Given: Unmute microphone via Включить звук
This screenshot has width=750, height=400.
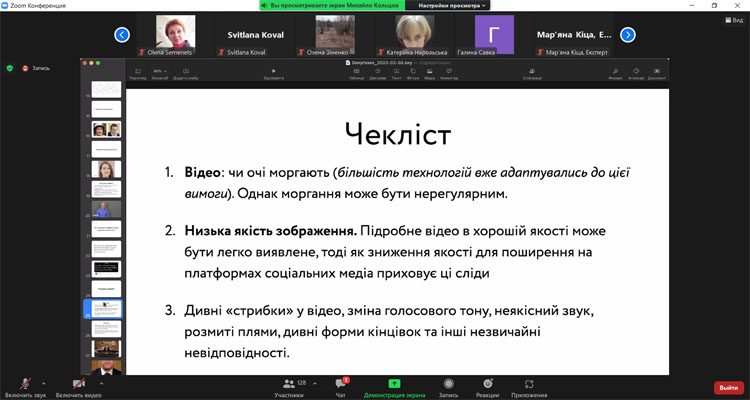Looking at the screenshot, I should tap(25, 387).
